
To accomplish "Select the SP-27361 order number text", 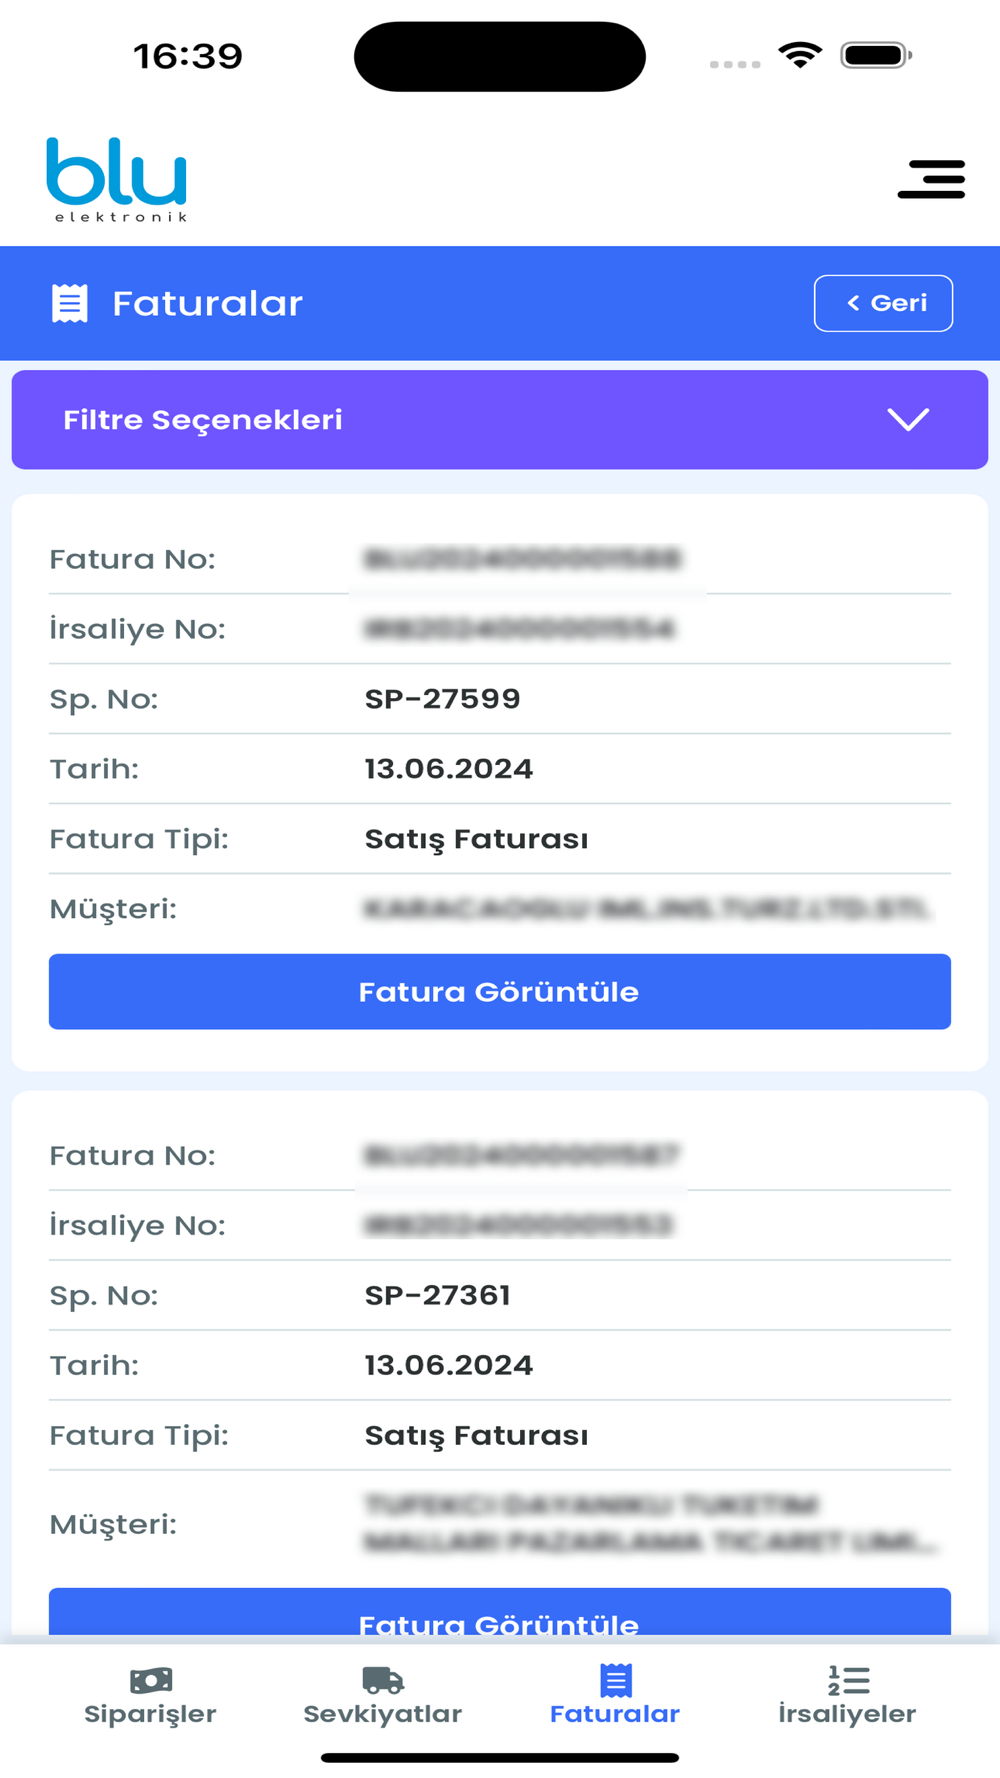I will (437, 1295).
